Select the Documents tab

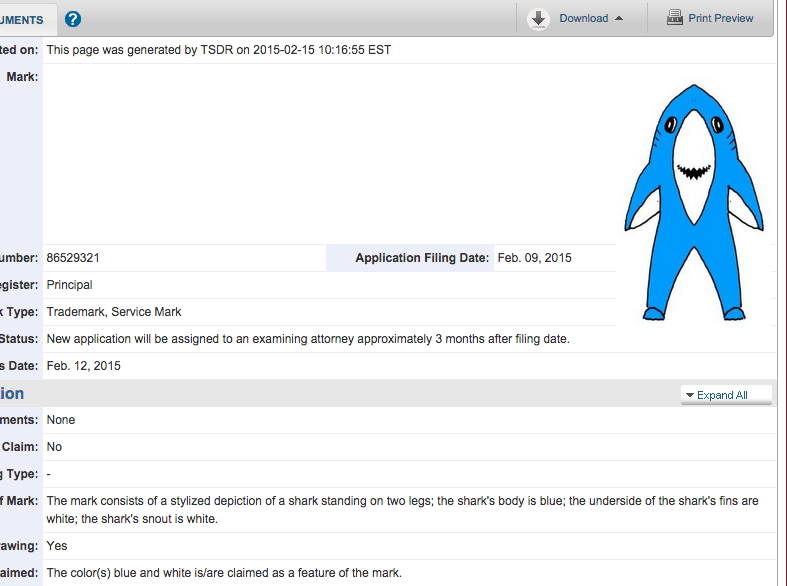[28, 20]
